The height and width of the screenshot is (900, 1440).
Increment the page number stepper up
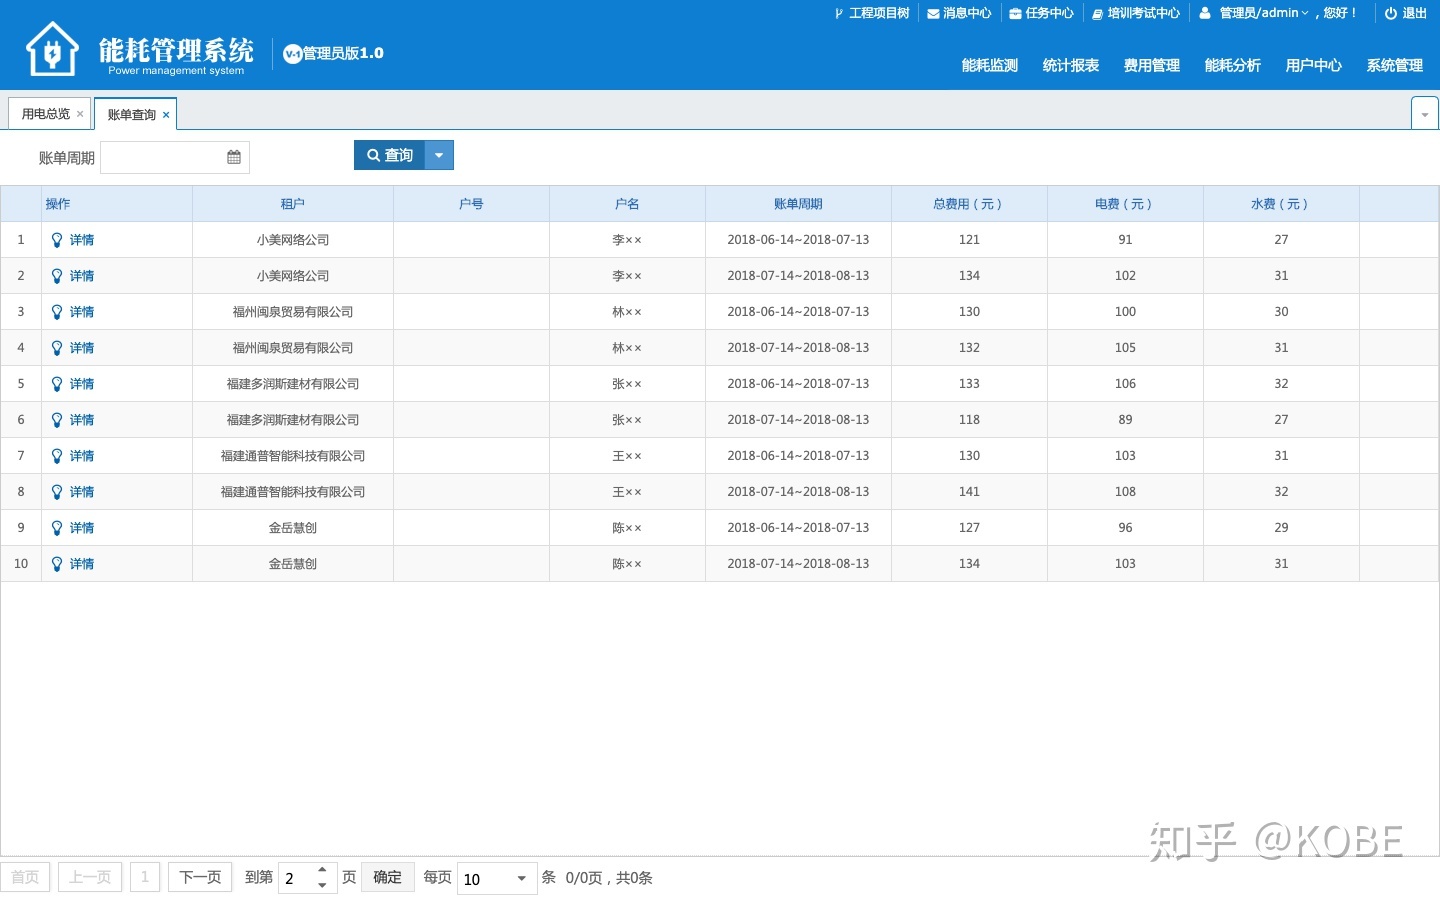point(322,870)
